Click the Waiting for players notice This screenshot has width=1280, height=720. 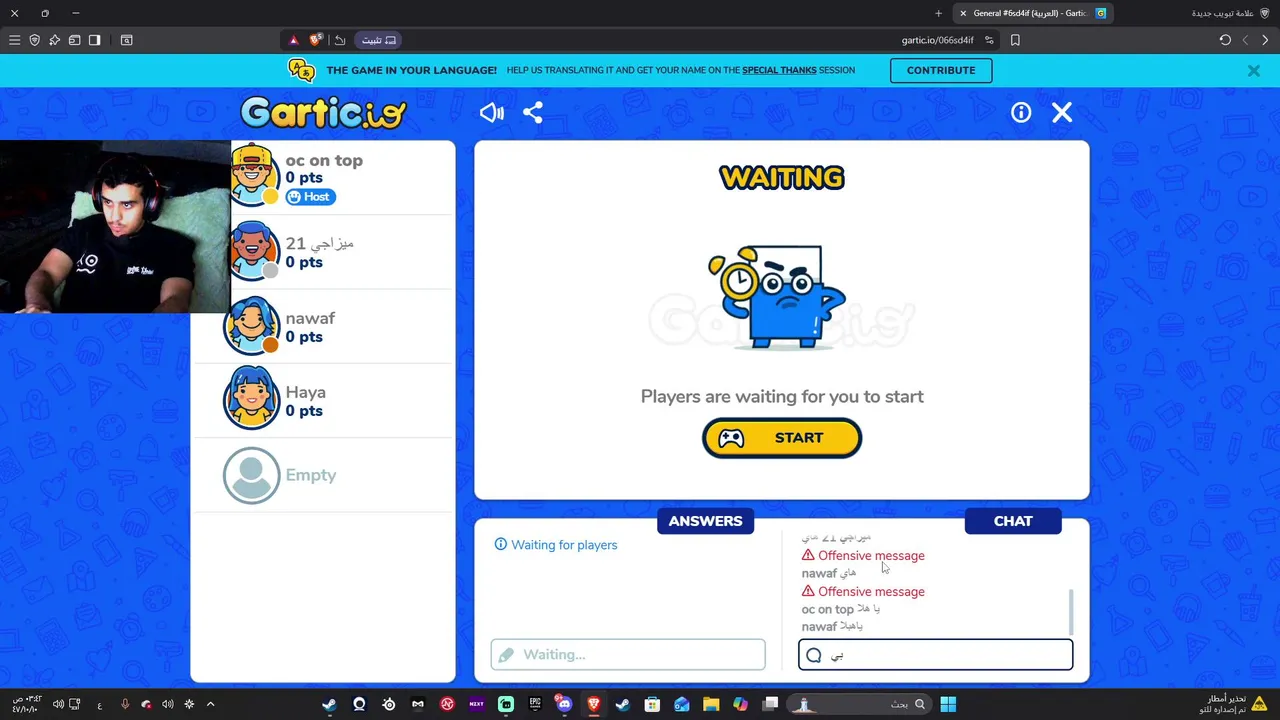coord(556,545)
